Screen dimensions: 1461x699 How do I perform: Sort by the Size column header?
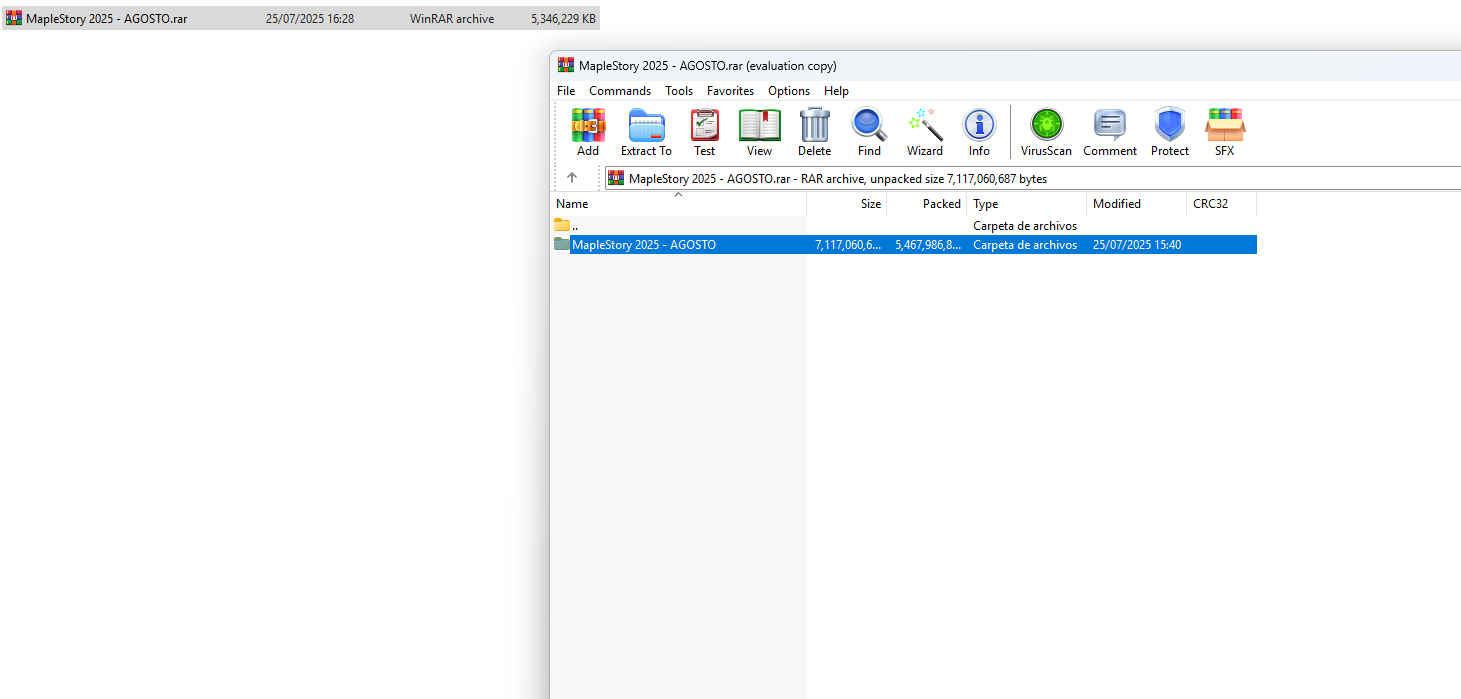tap(847, 204)
